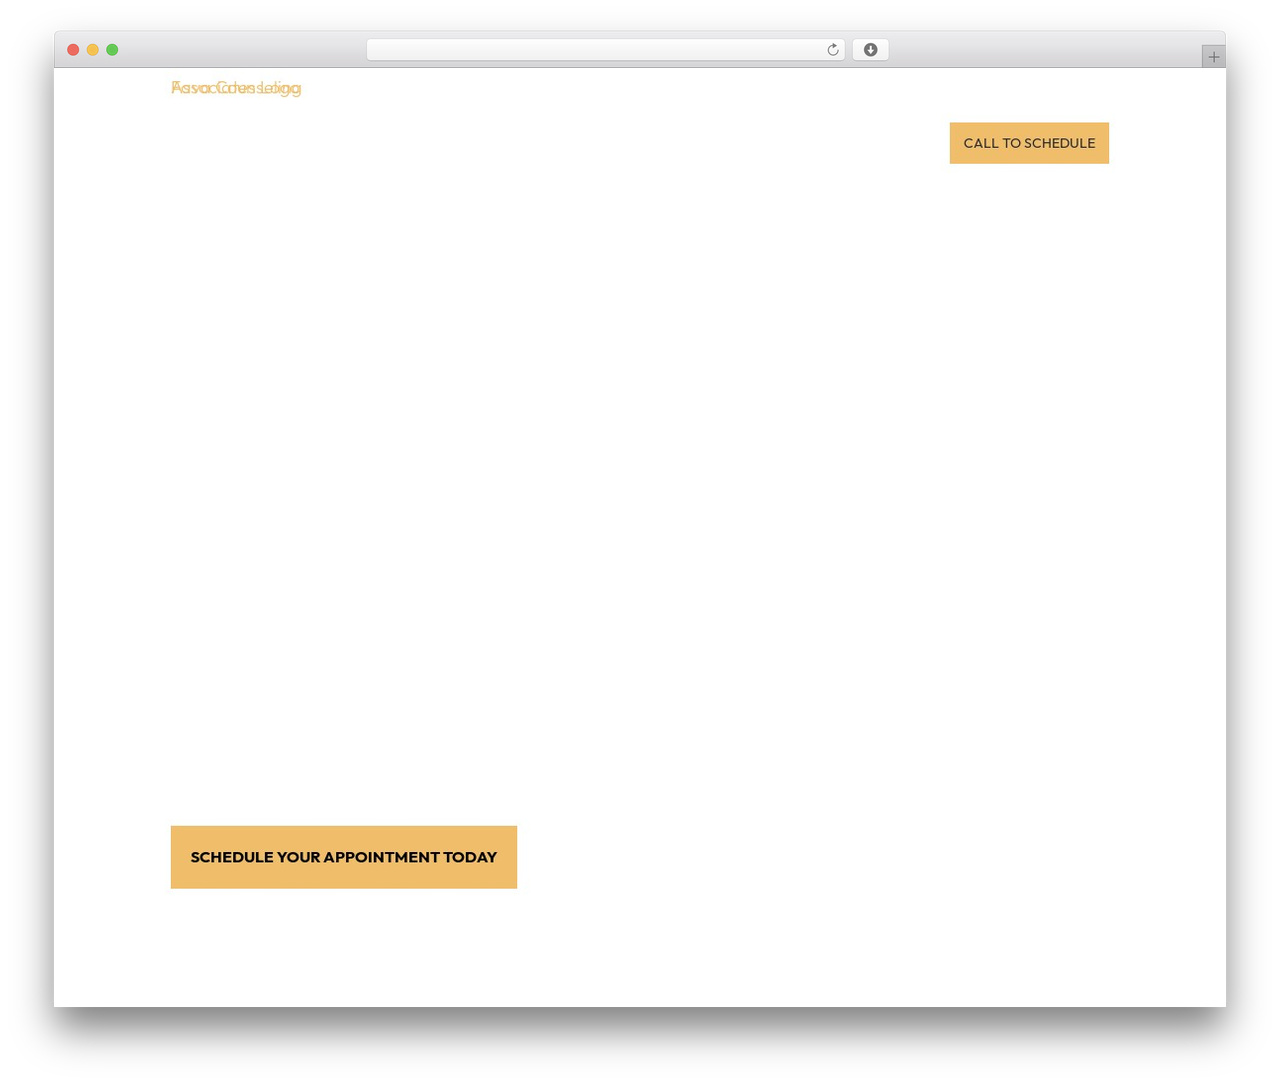Open the site logo text link
Image resolution: width=1280 pixels, height=1084 pixels.
pyautogui.click(x=236, y=88)
